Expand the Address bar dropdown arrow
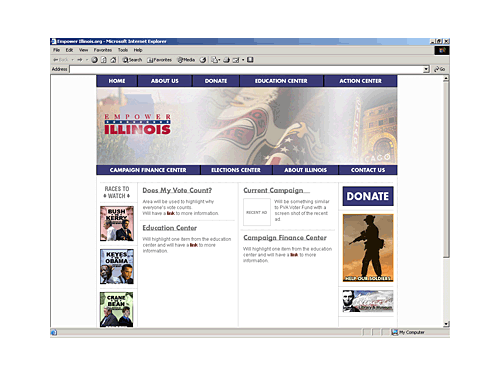The width and height of the screenshot is (500, 375). click(x=426, y=69)
